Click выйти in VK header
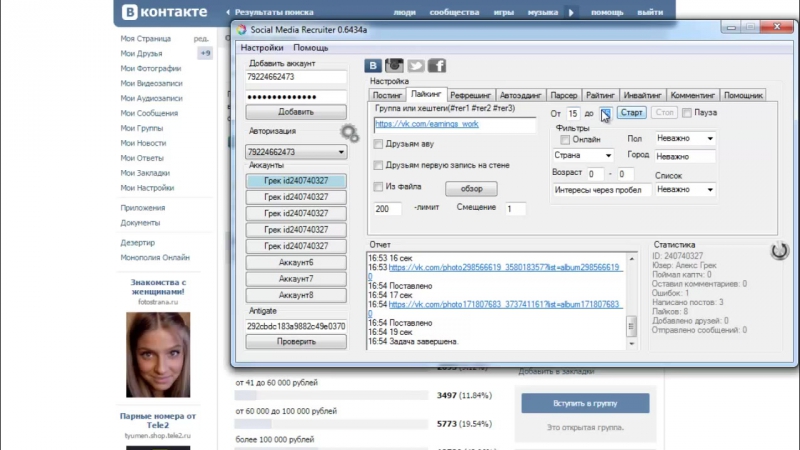 click(650, 12)
